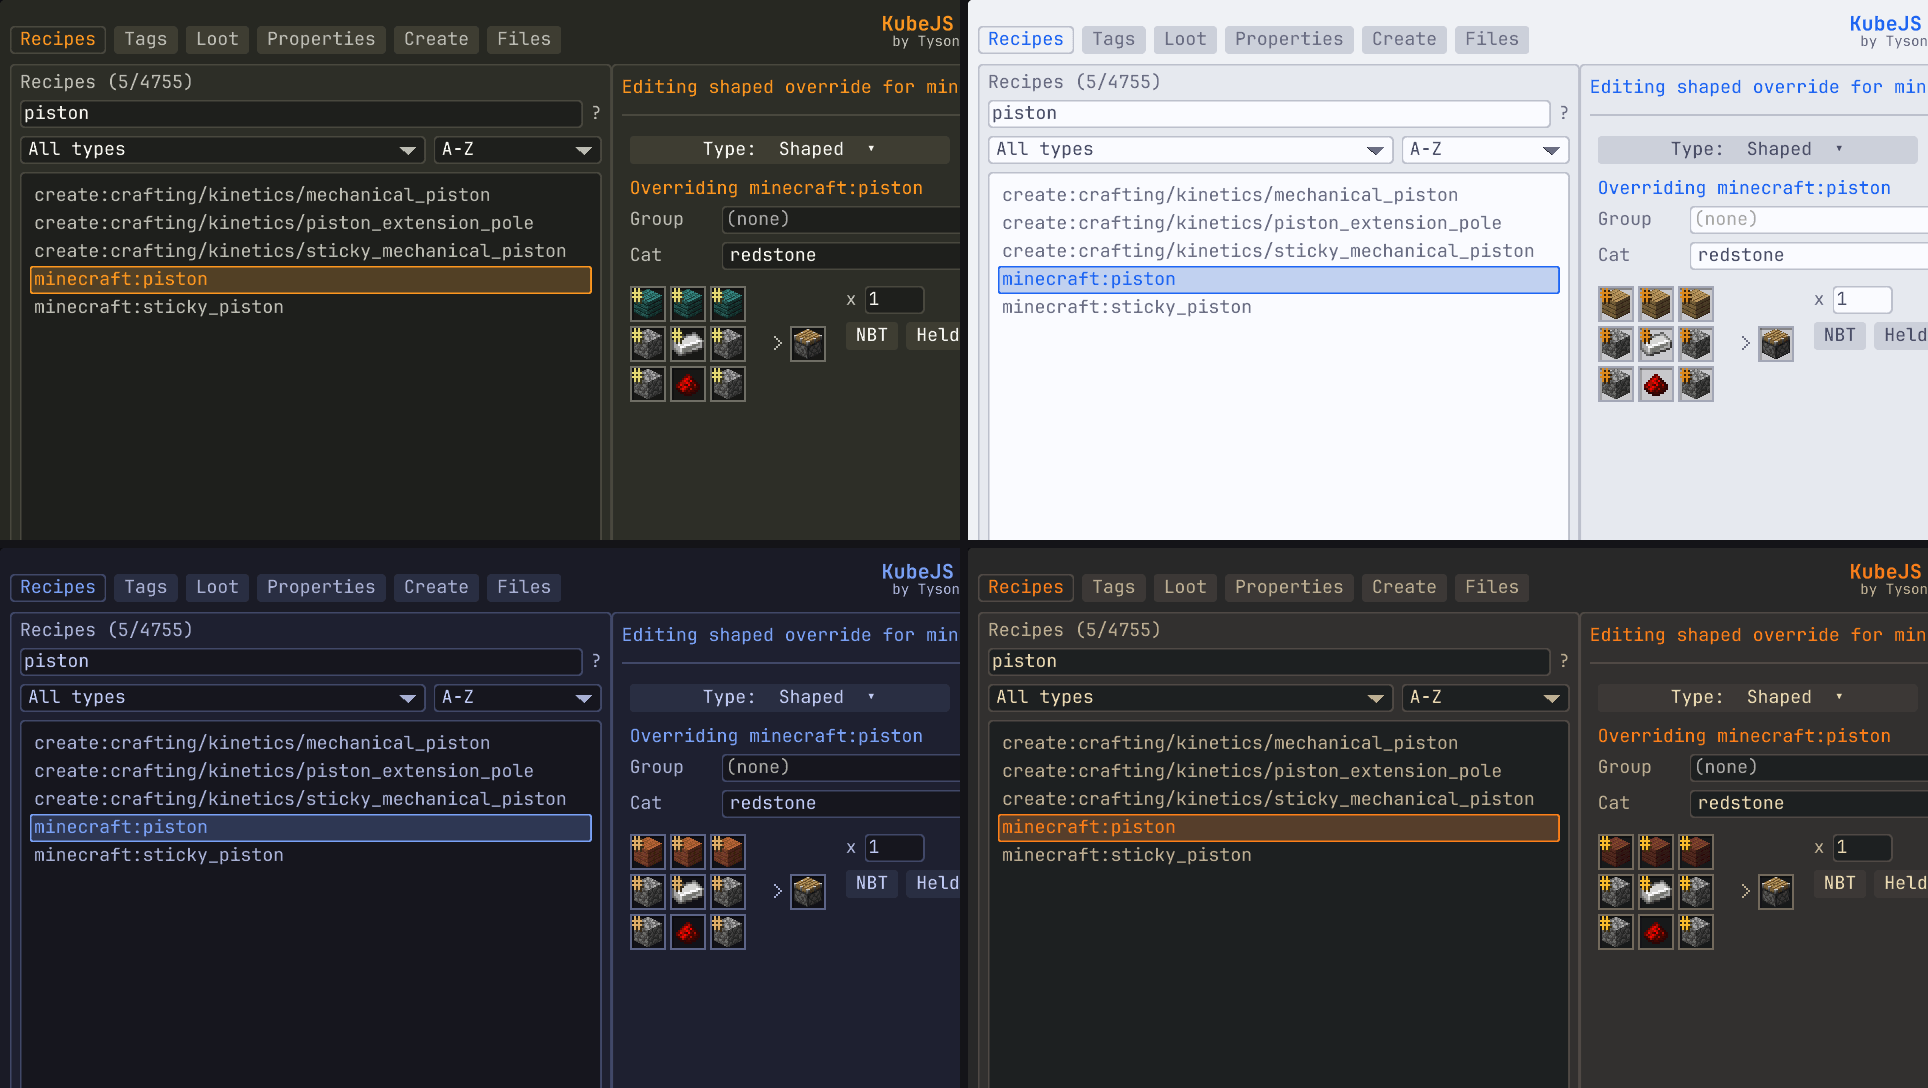Click the piston result slot in the top-left dark panel
This screenshot has width=1928, height=1088.
(x=808, y=344)
